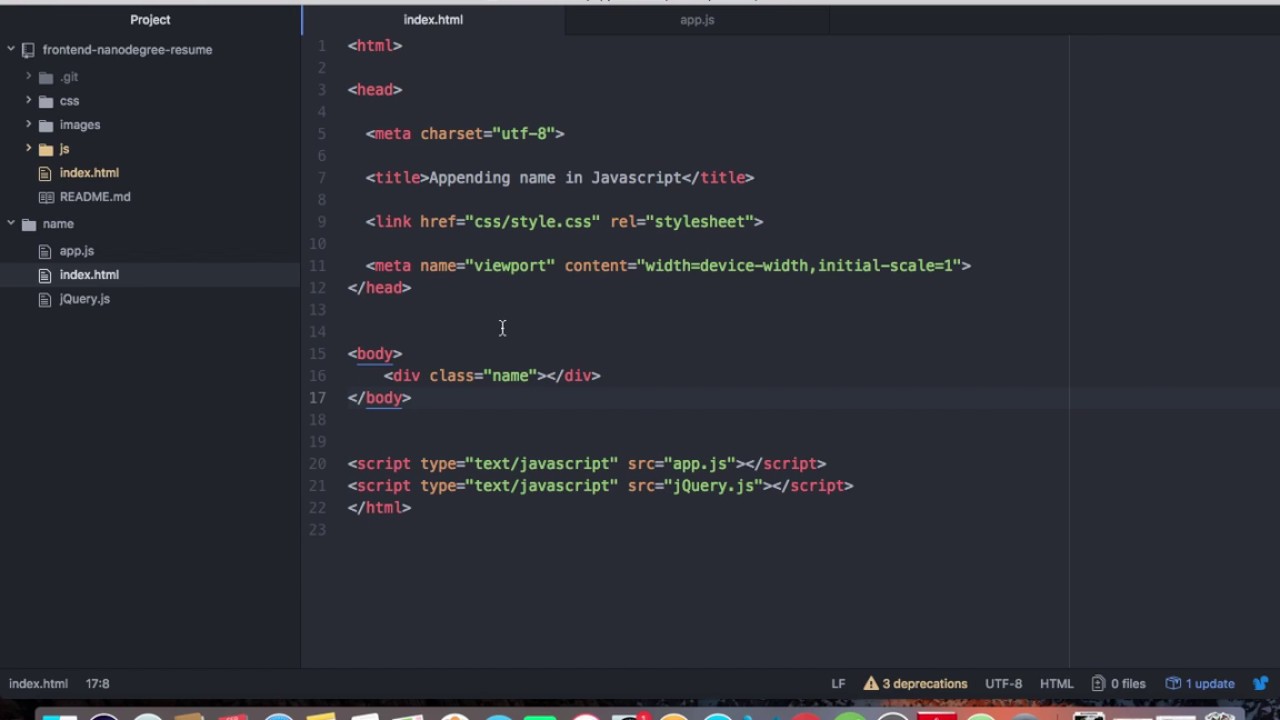1280x720 pixels.
Task: Change line ending via LF button
Action: (x=838, y=684)
